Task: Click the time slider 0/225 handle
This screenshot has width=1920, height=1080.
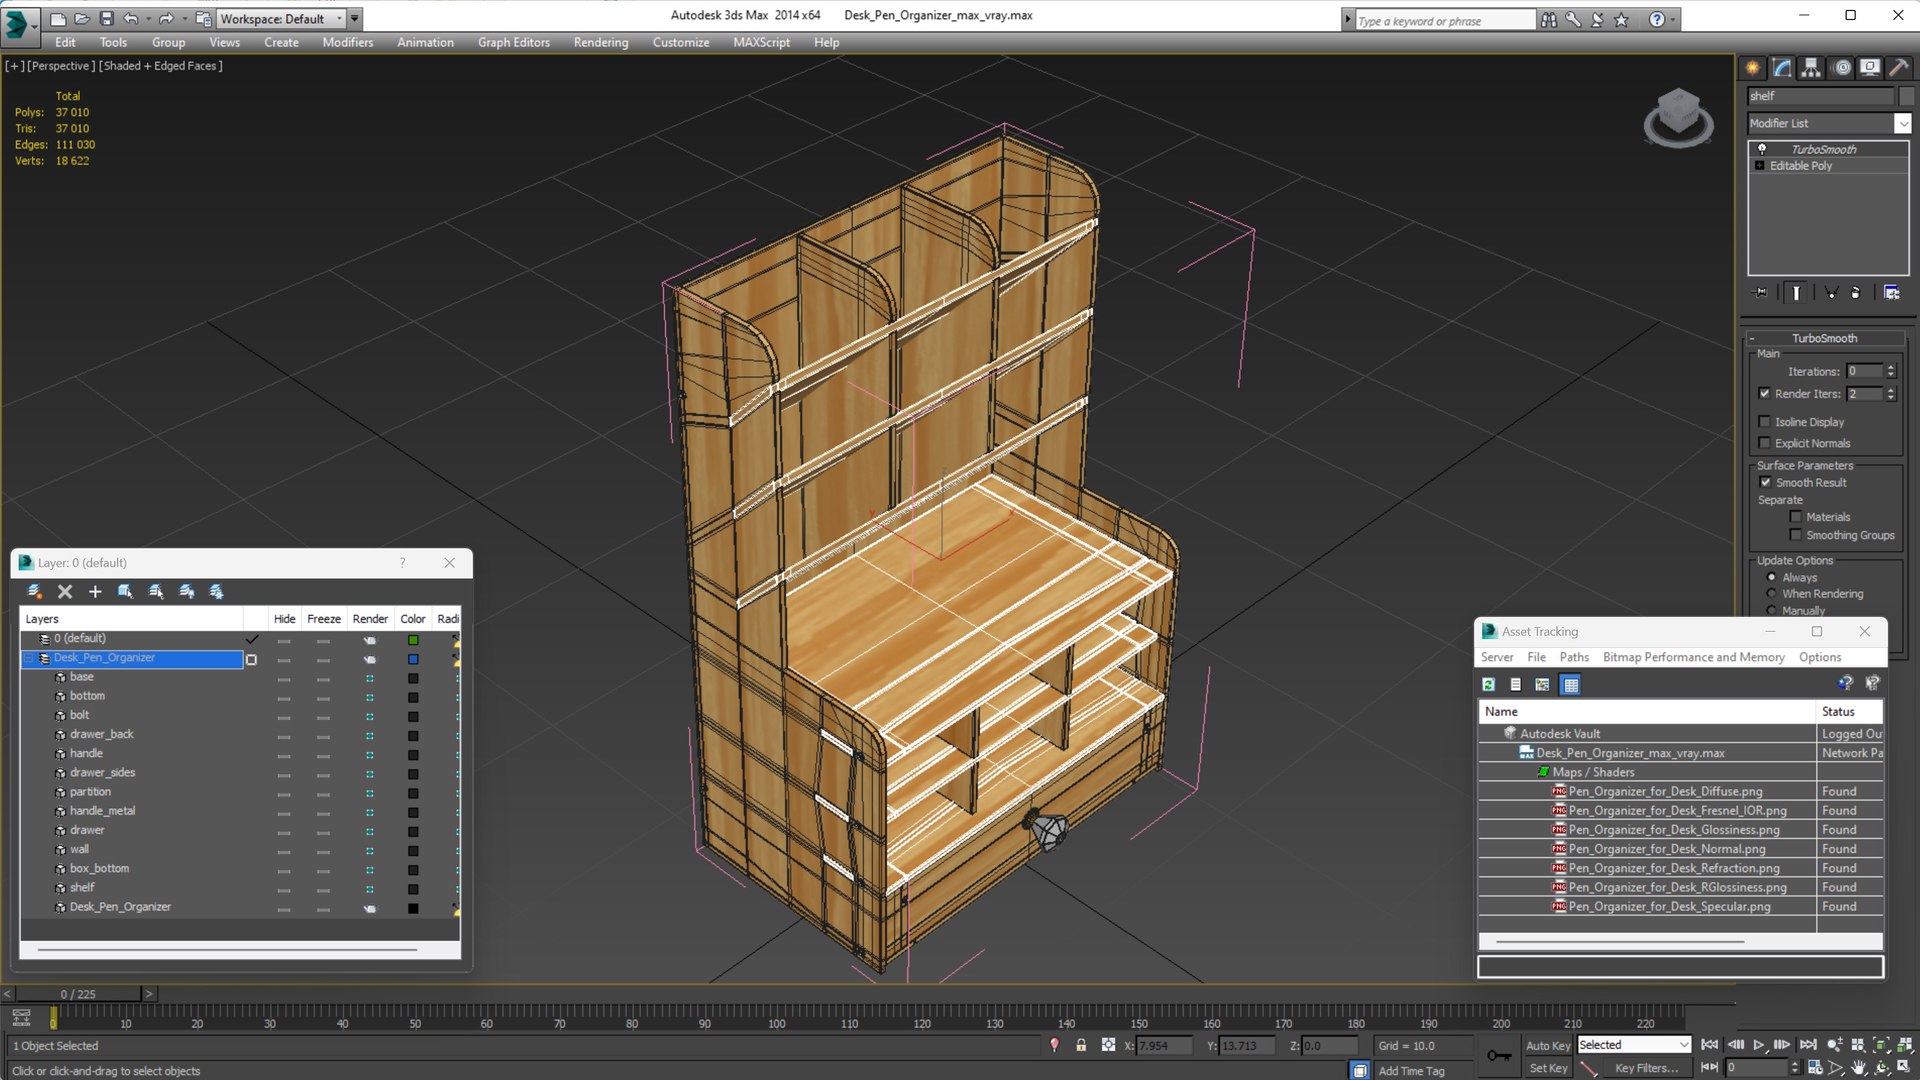Action: click(x=78, y=994)
